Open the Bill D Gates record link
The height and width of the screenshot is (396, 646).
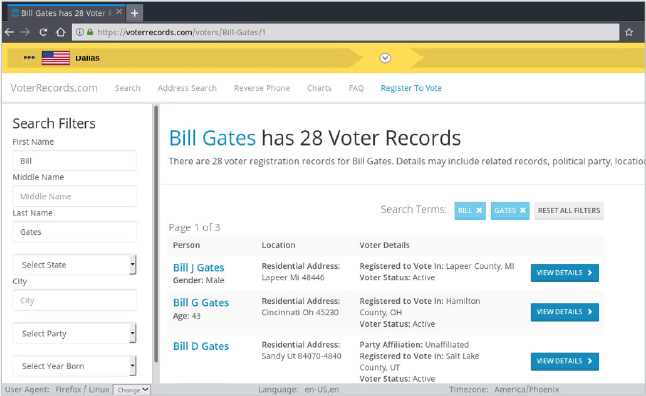pos(201,347)
